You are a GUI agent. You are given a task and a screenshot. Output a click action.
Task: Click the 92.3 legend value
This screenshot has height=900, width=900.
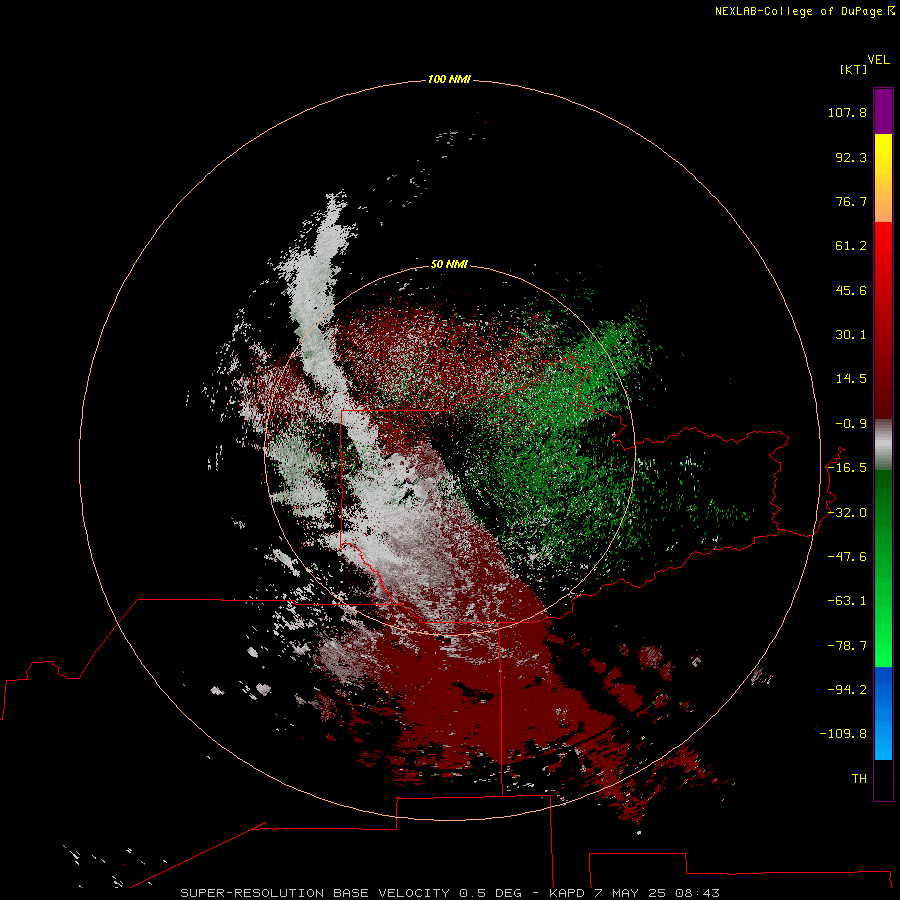851,157
